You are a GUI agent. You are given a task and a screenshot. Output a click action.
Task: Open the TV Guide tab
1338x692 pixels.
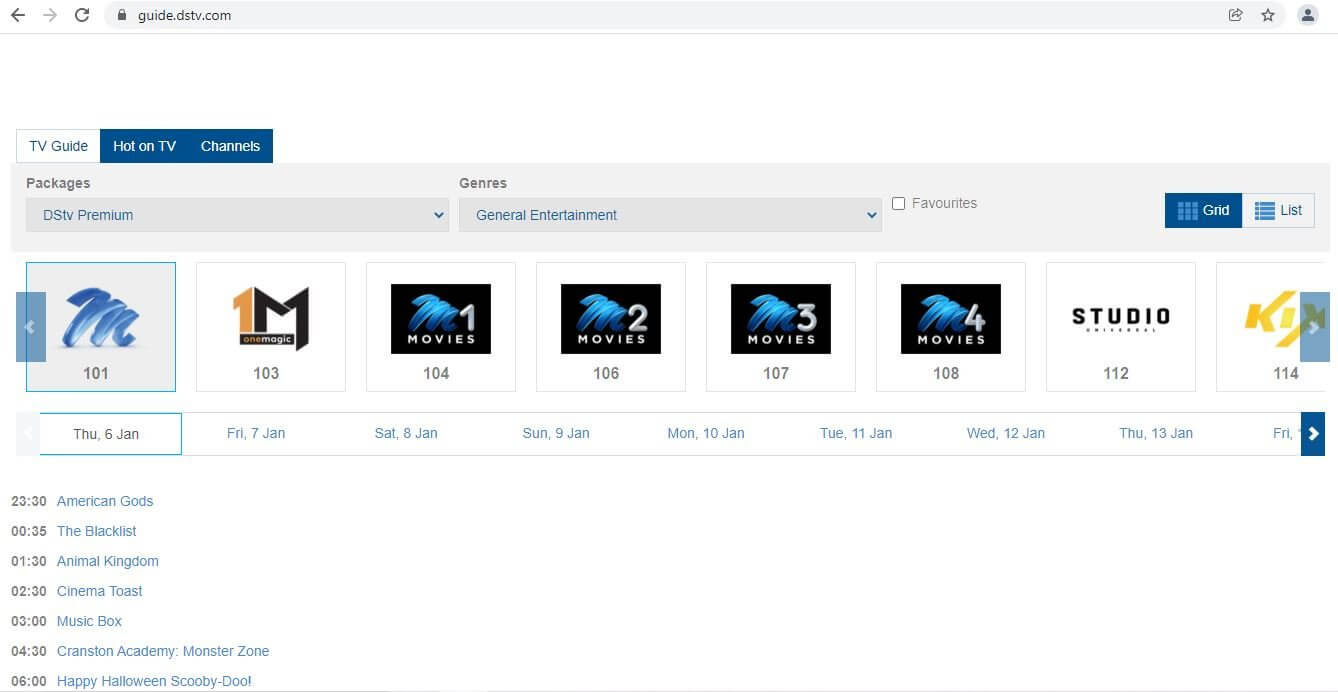click(58, 146)
